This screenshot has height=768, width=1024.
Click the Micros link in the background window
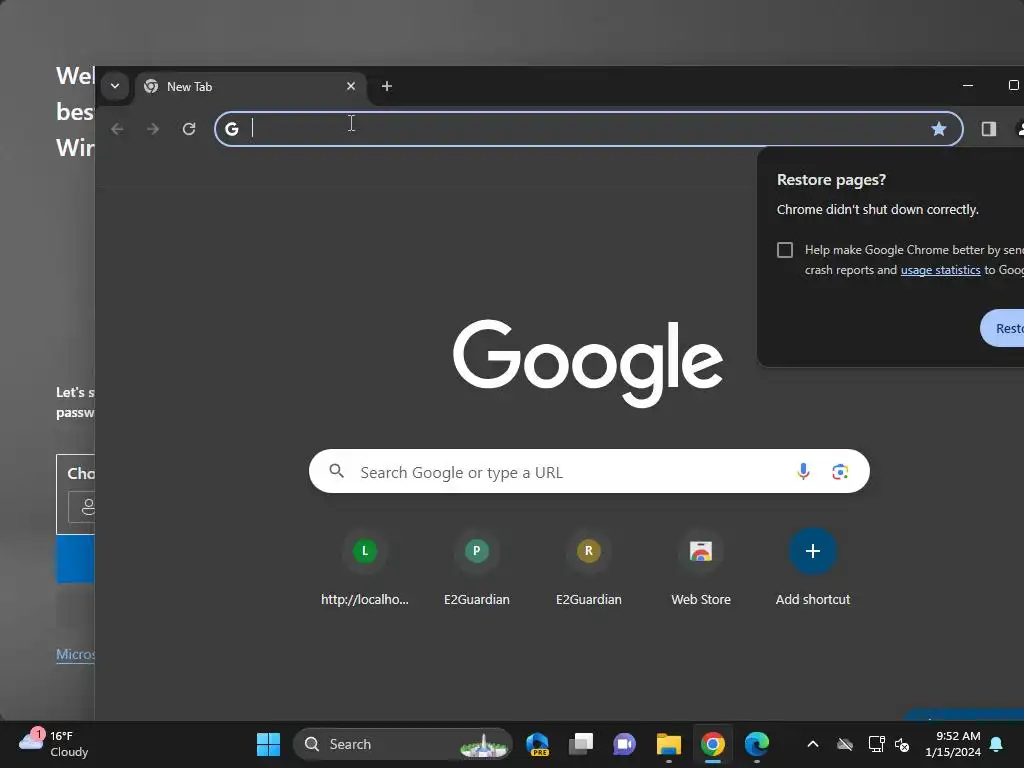(75, 654)
